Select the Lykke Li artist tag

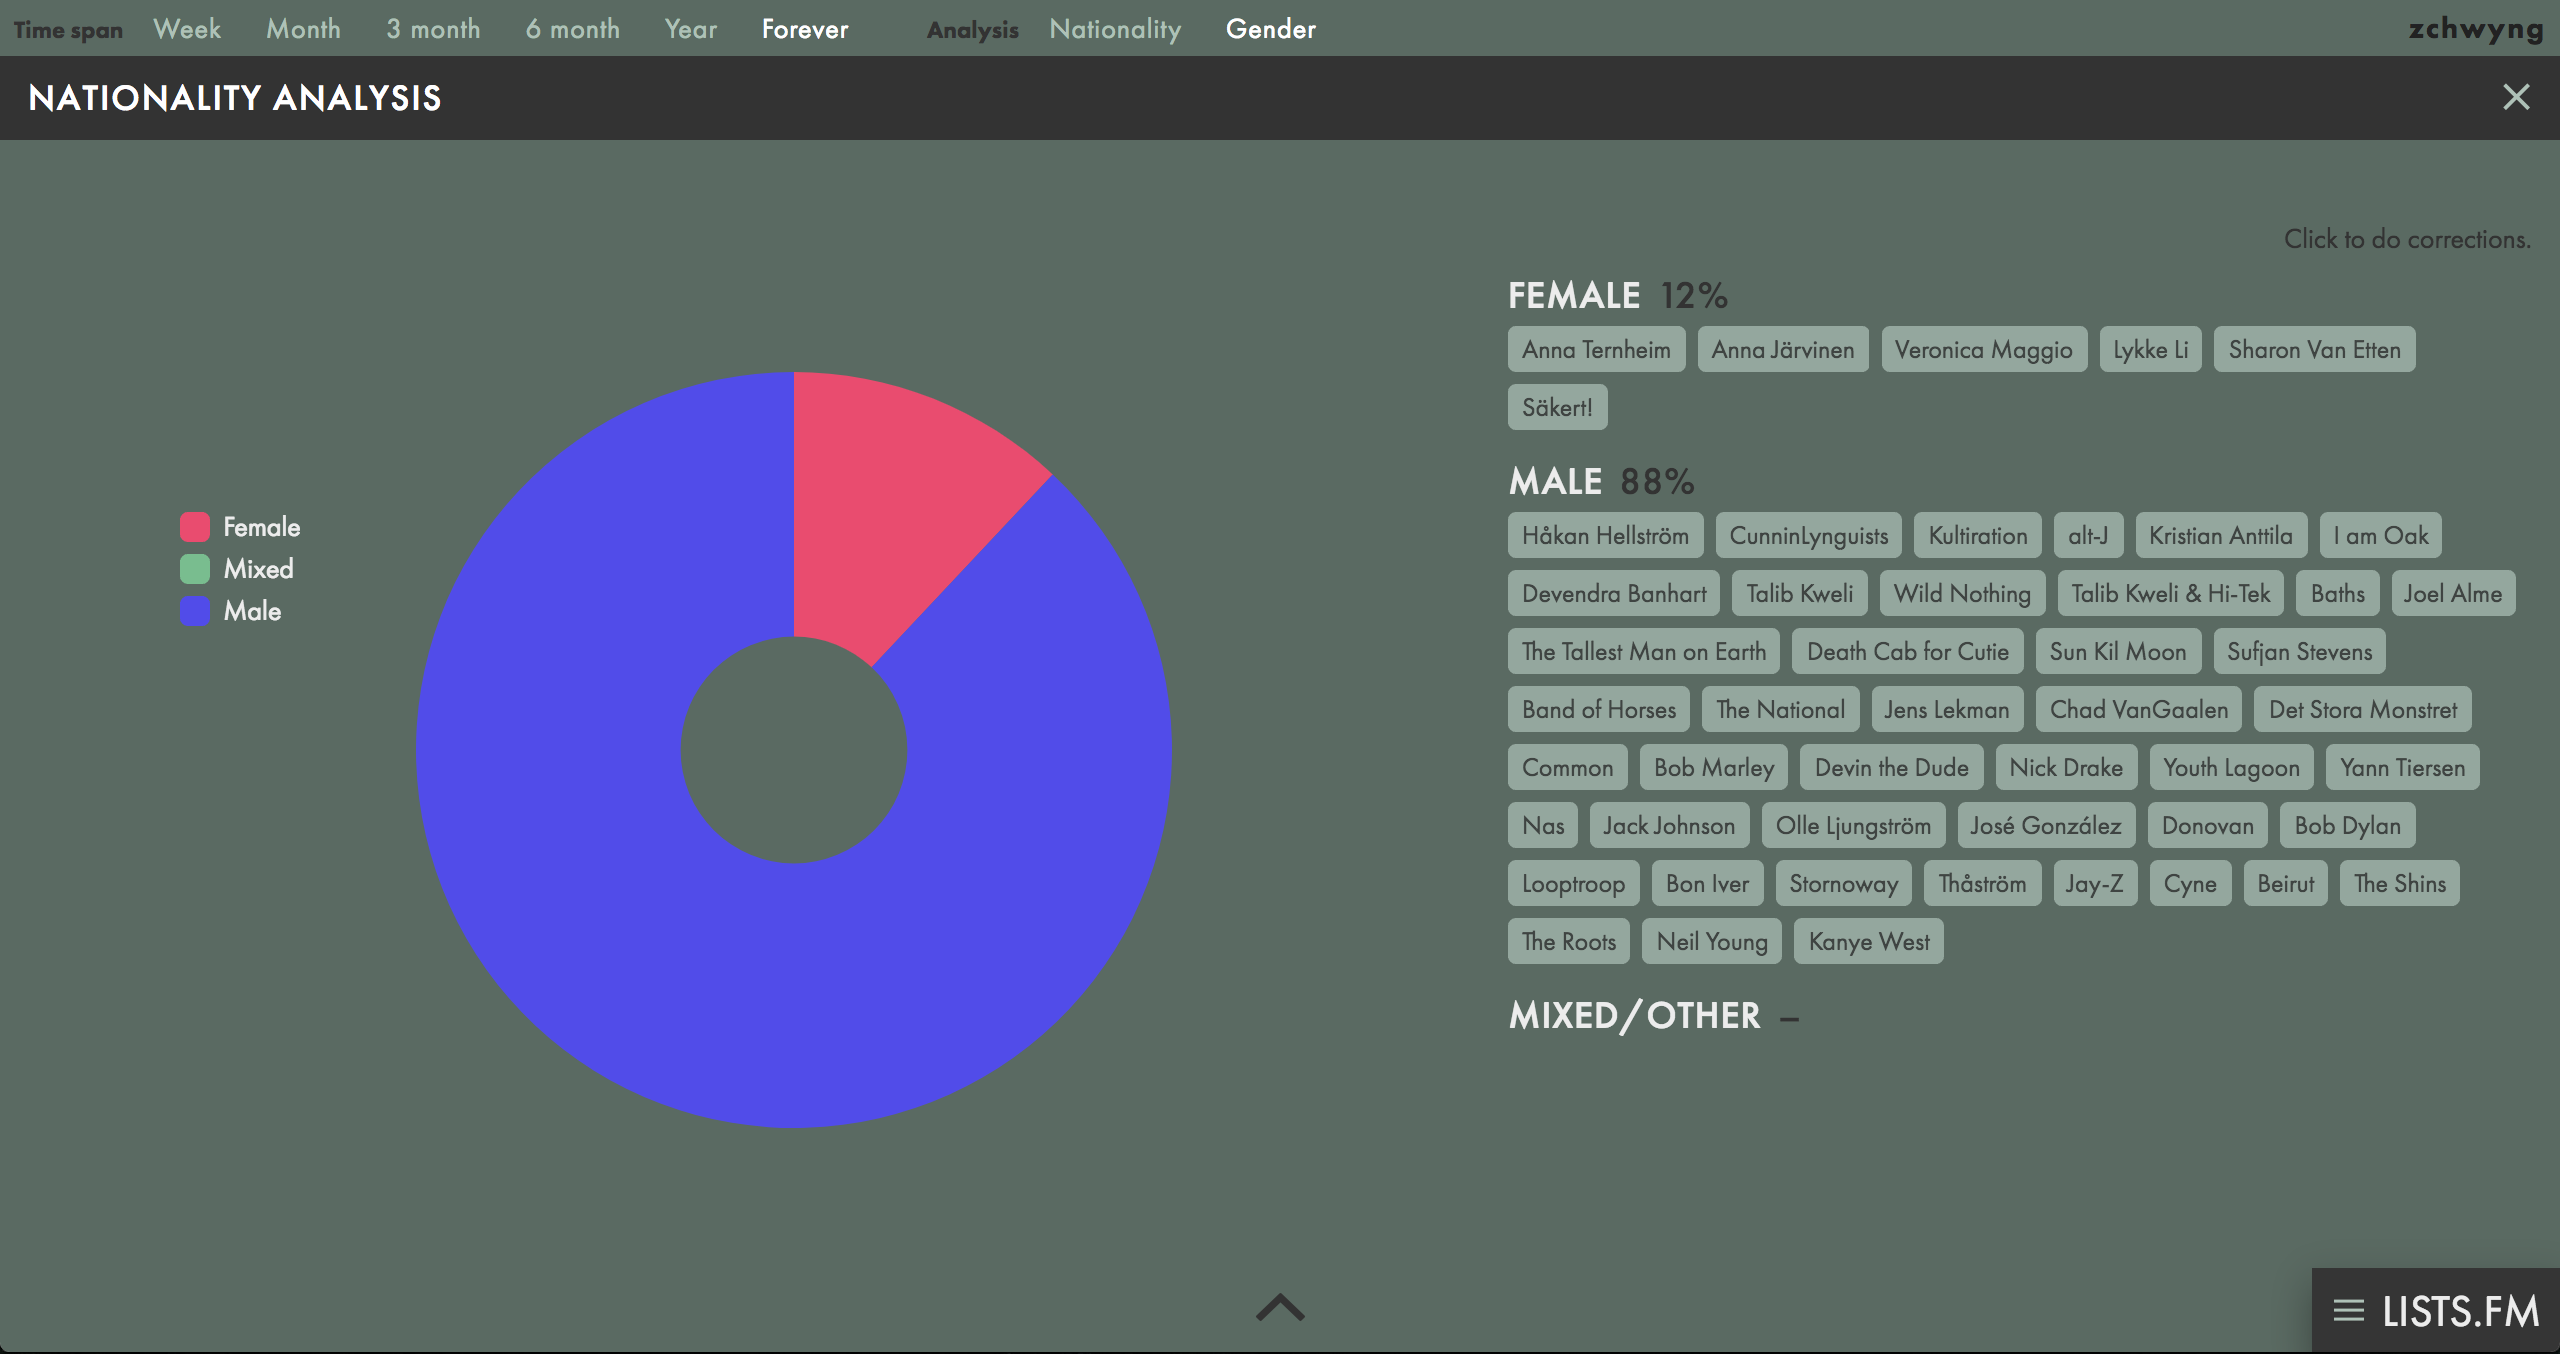(x=2150, y=349)
